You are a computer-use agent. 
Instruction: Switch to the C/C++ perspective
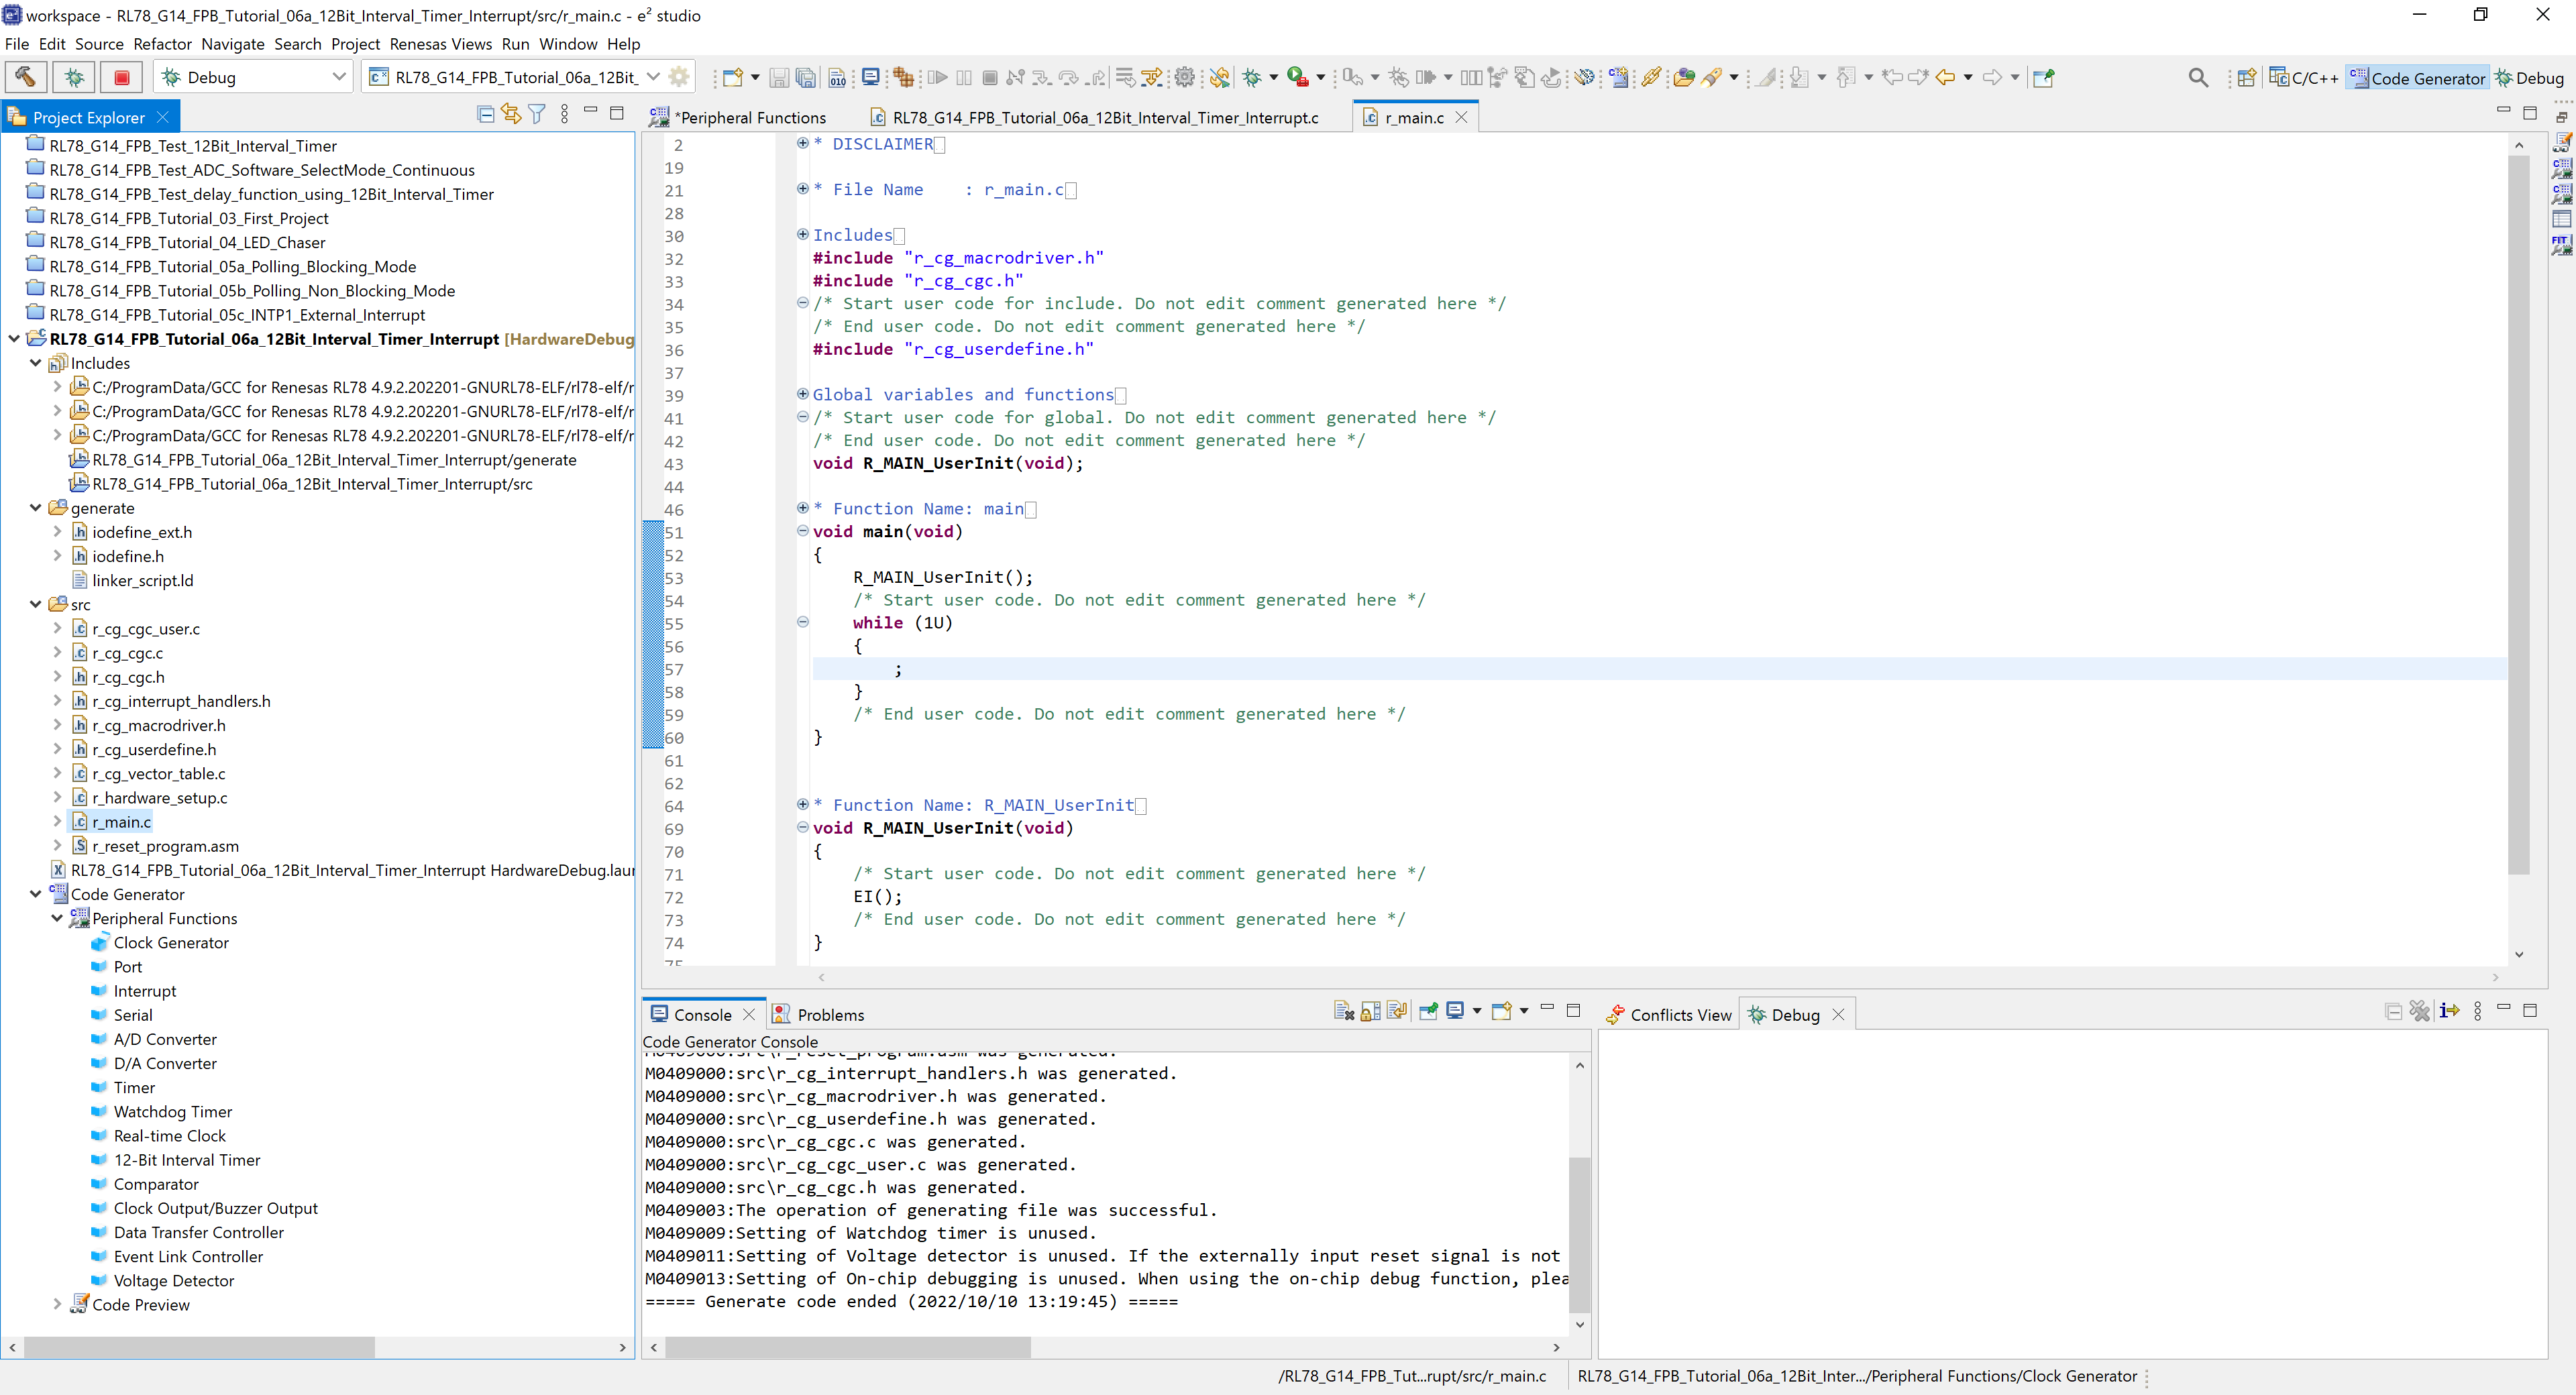coord(2304,77)
